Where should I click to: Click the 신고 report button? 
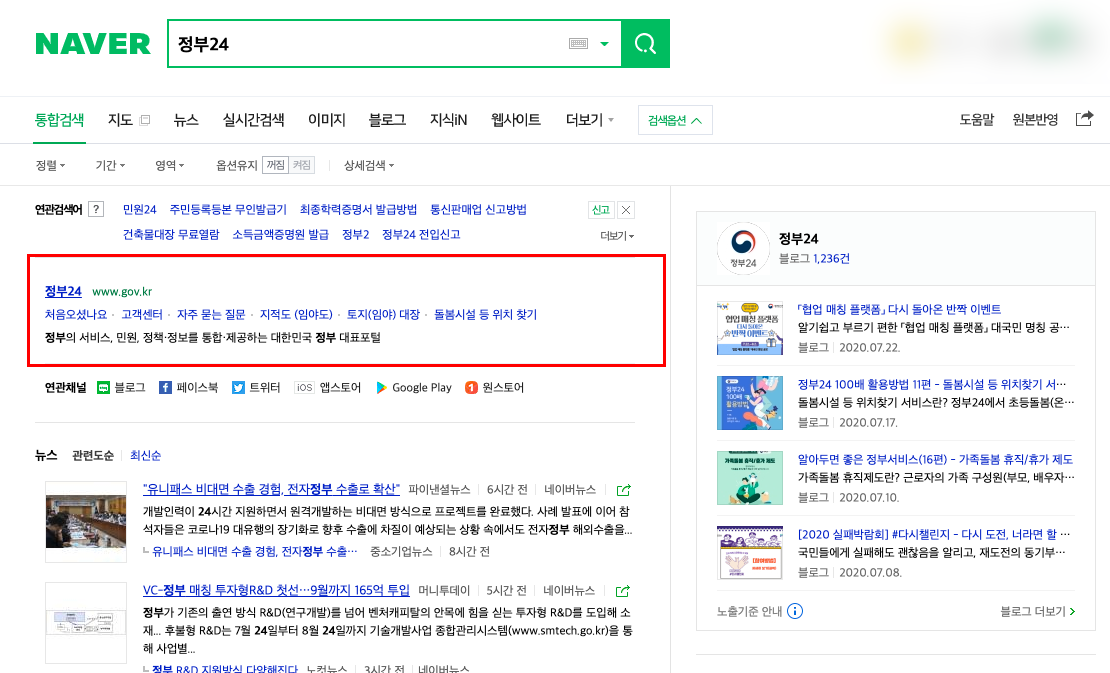(601, 209)
